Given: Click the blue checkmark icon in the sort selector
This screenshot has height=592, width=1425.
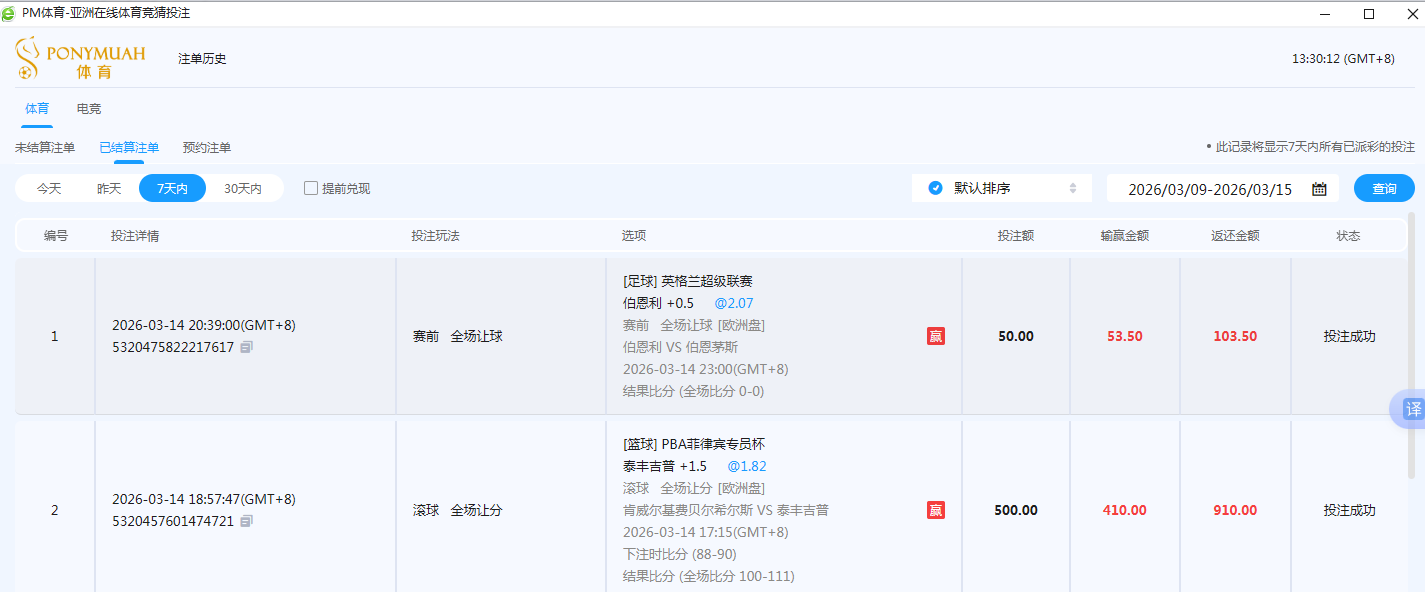Looking at the screenshot, I should coord(934,187).
